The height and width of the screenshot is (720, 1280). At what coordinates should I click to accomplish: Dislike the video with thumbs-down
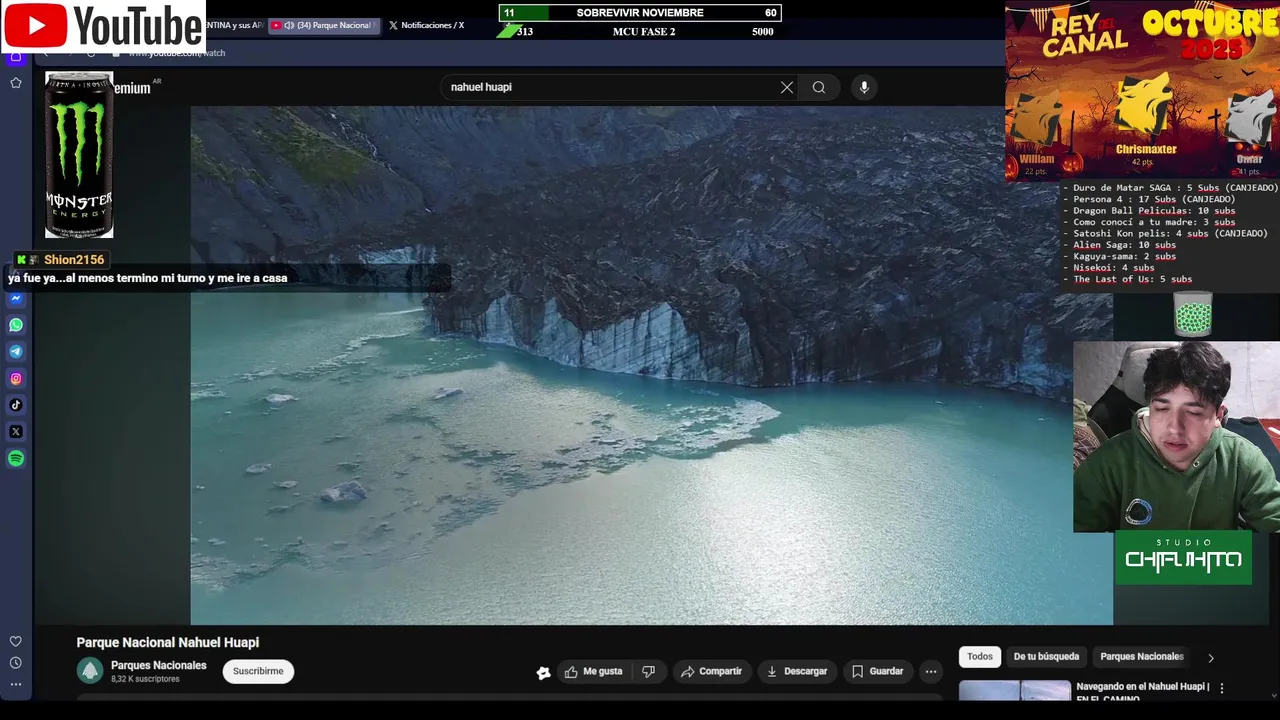point(648,672)
